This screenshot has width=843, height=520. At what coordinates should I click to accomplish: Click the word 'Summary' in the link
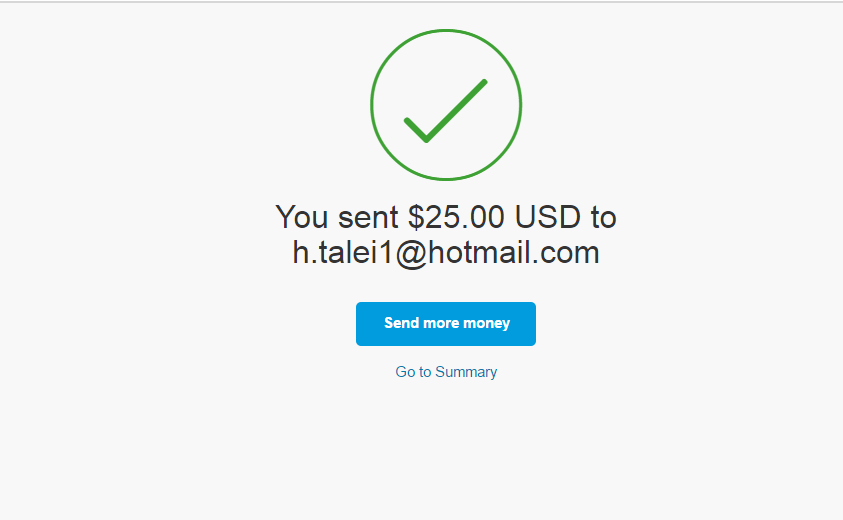coord(466,372)
